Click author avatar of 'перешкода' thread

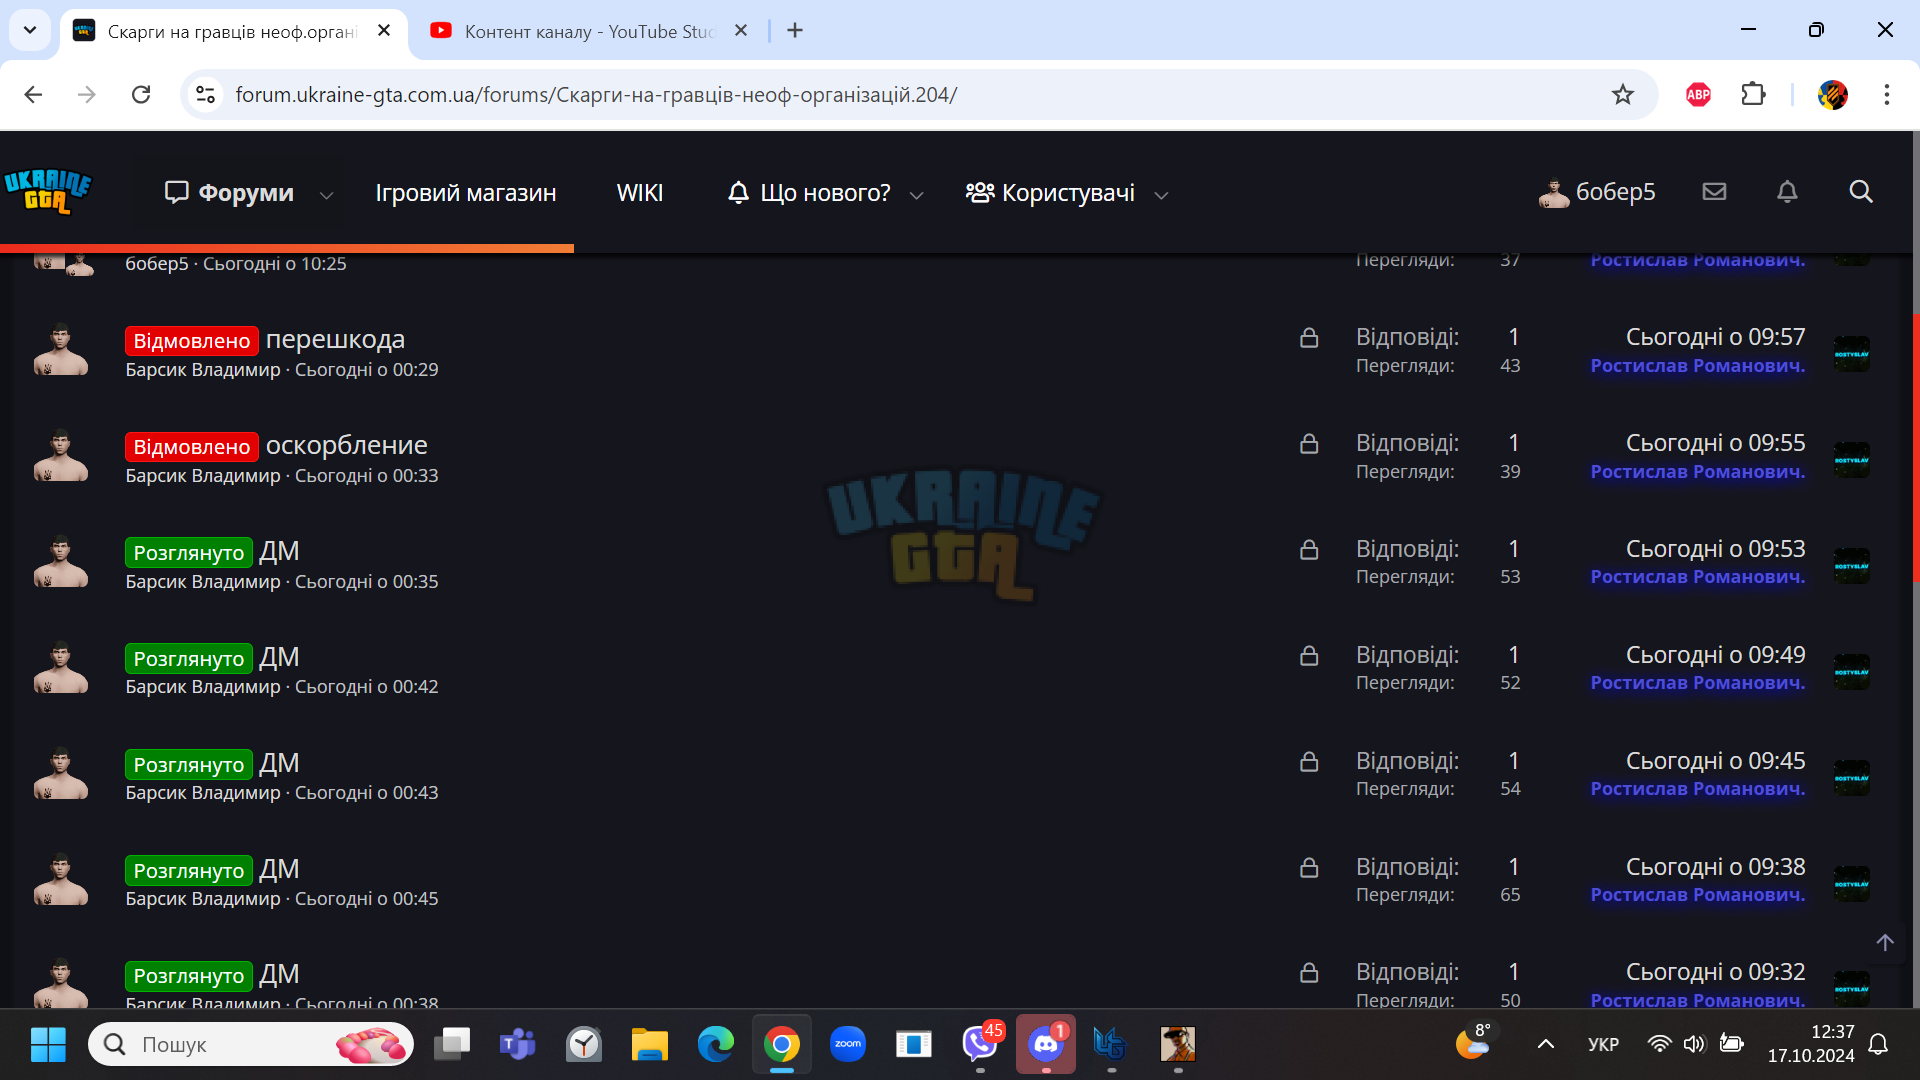[61, 349]
